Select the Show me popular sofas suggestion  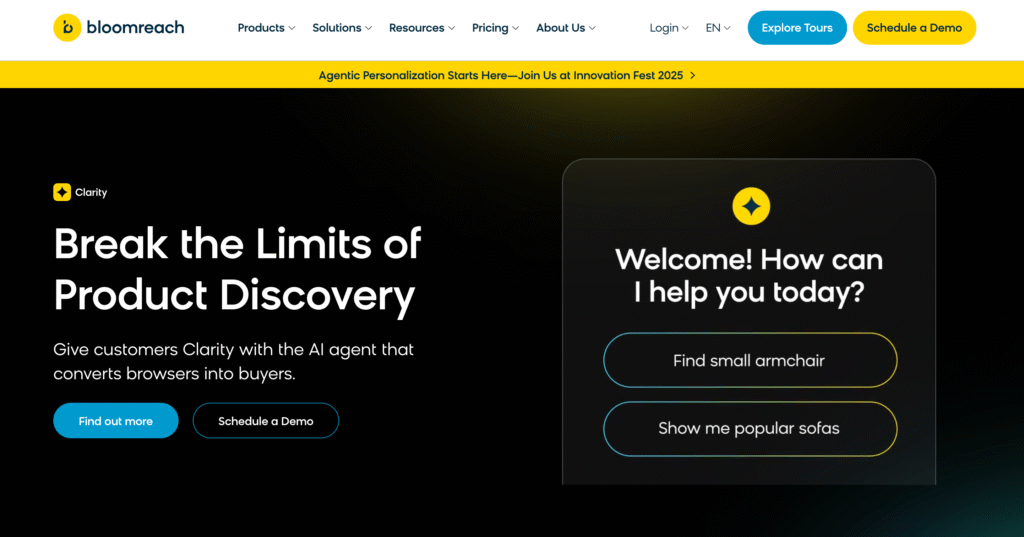pyautogui.click(x=750, y=429)
